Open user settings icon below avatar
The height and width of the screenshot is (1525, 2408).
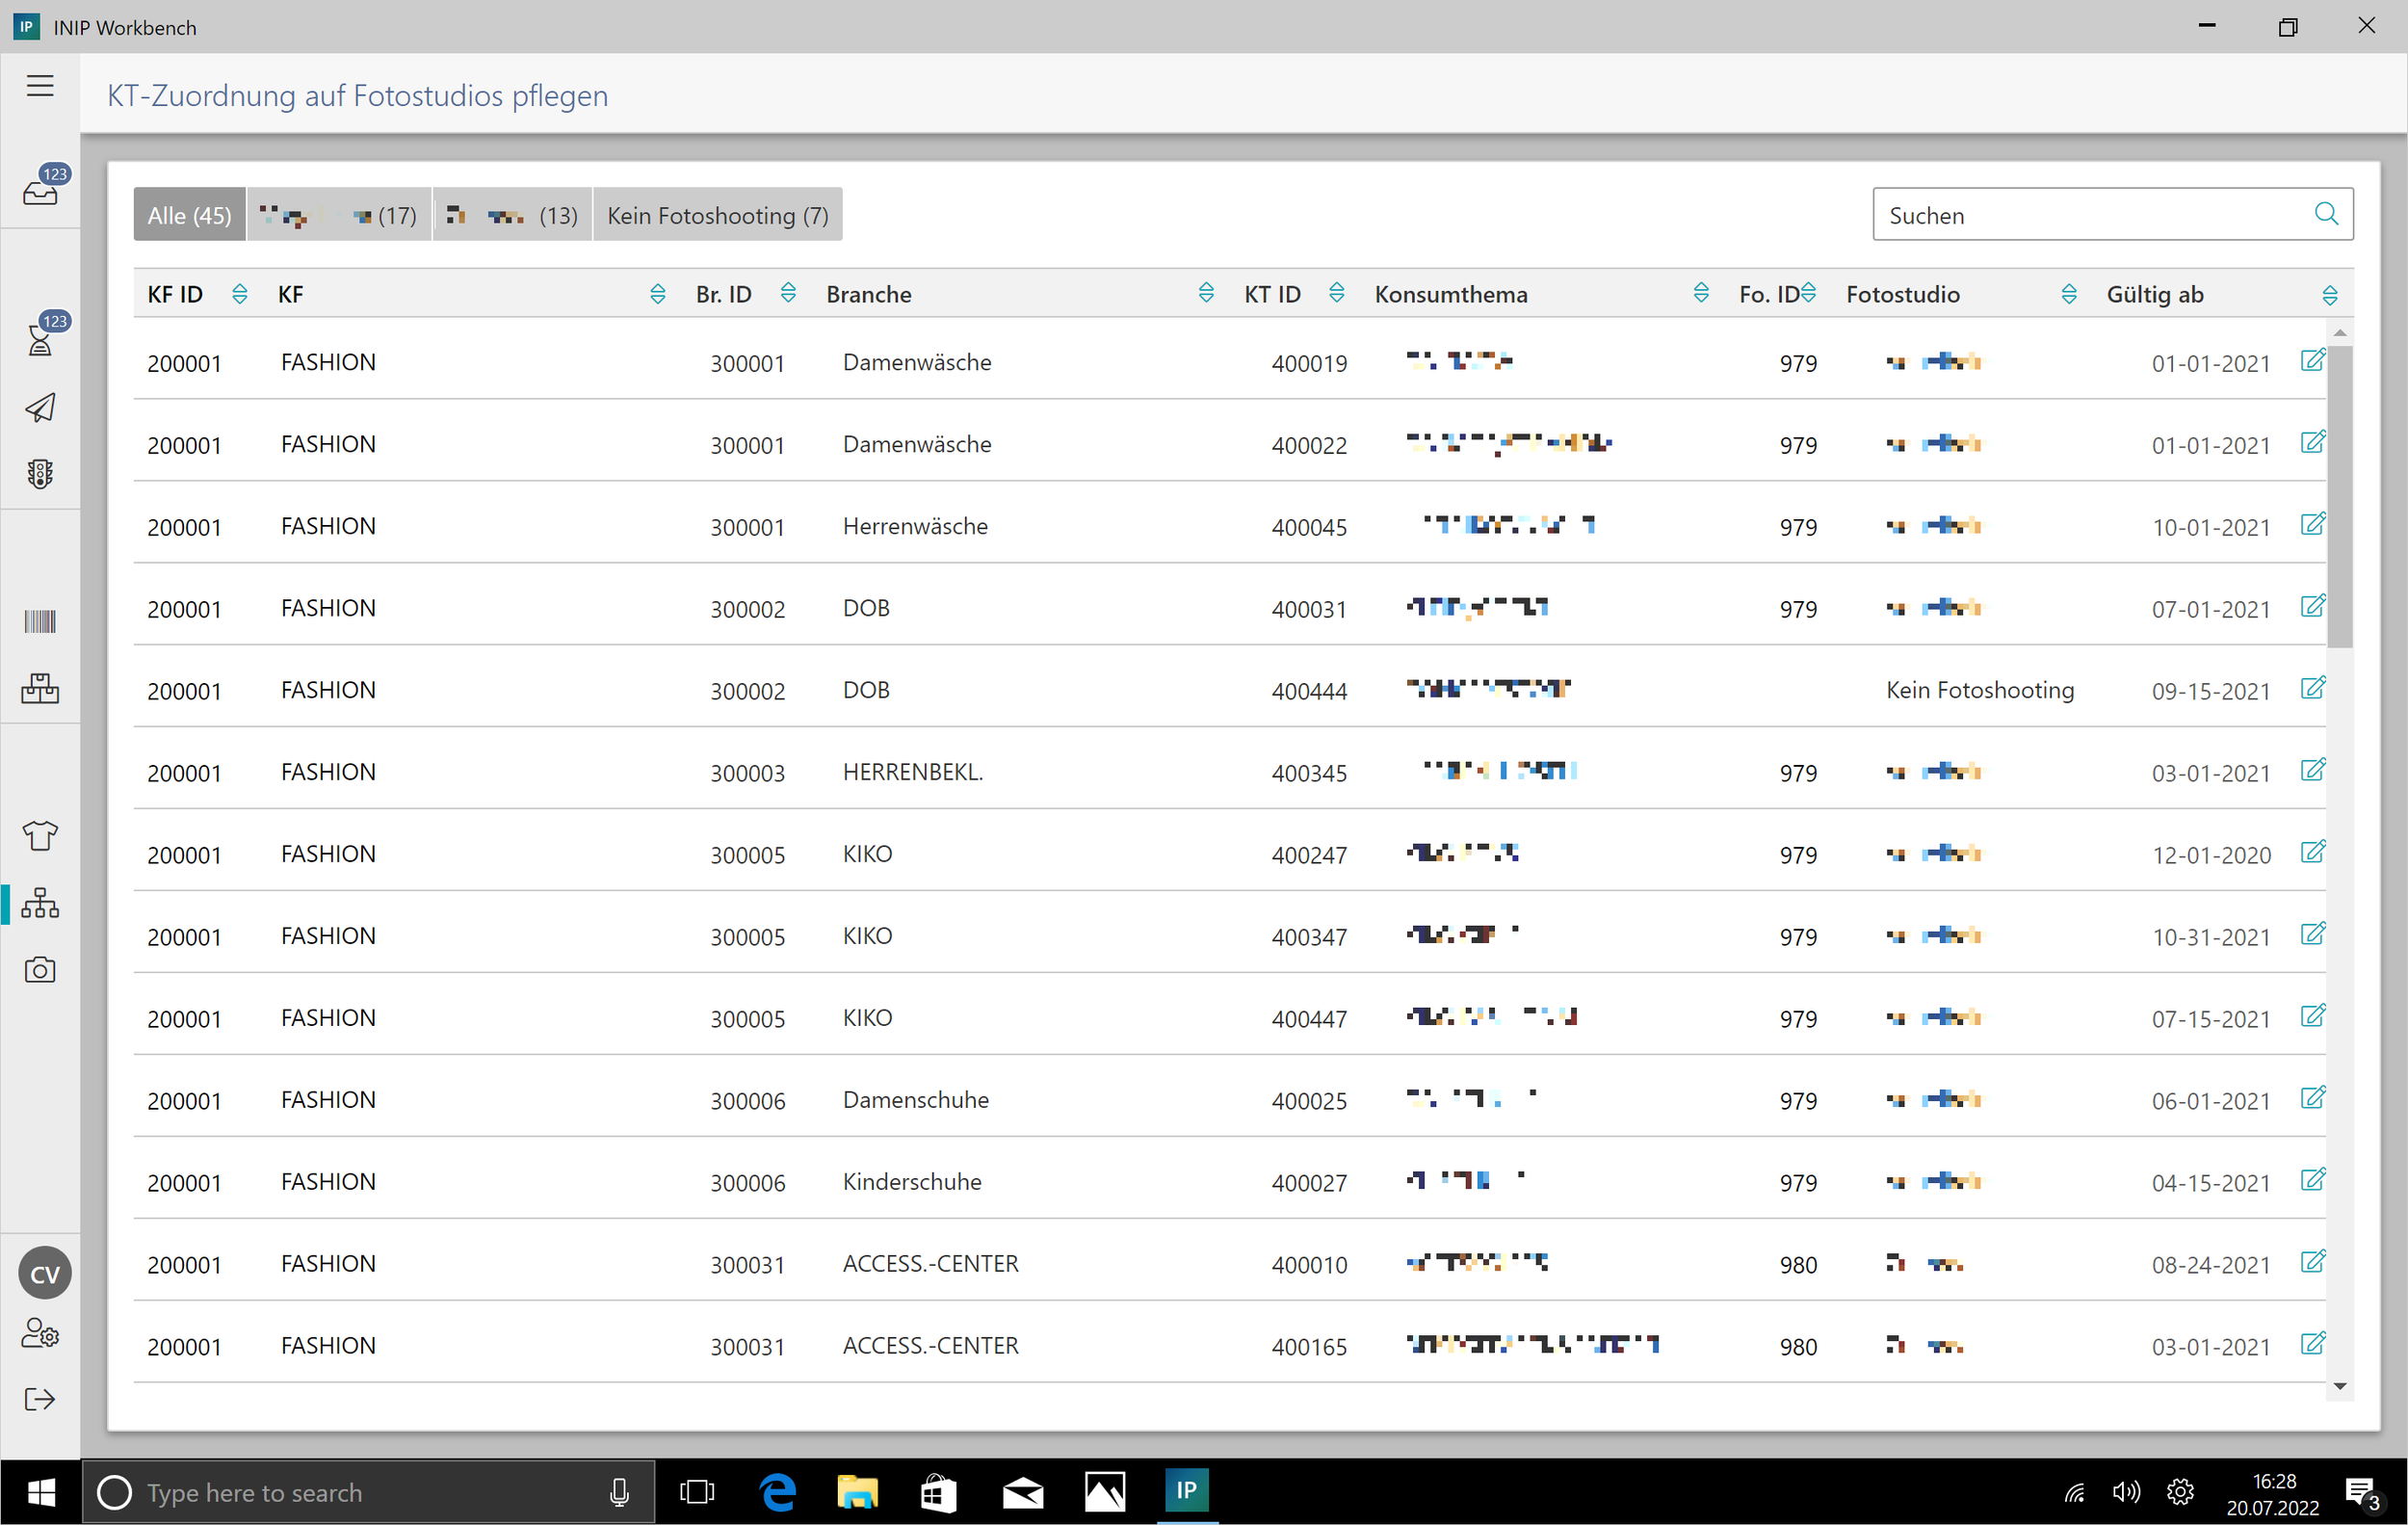click(40, 1333)
